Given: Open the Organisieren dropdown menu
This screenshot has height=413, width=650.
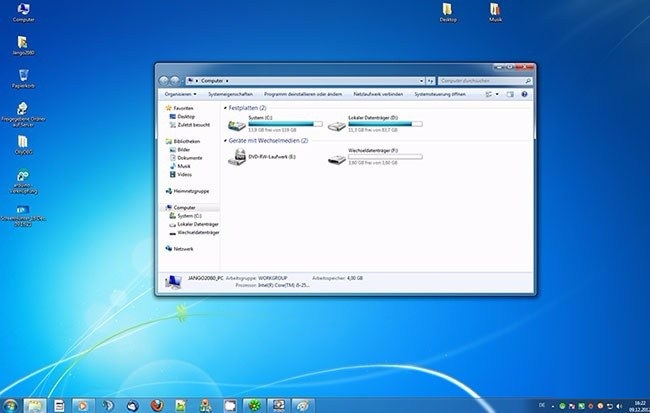Looking at the screenshot, I should click(180, 94).
